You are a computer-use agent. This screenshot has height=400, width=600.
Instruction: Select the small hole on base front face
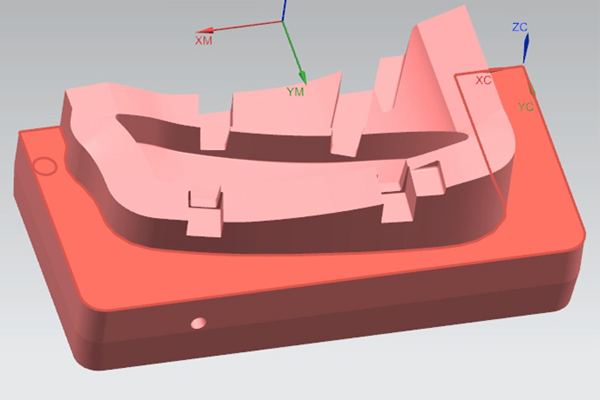click(198, 323)
